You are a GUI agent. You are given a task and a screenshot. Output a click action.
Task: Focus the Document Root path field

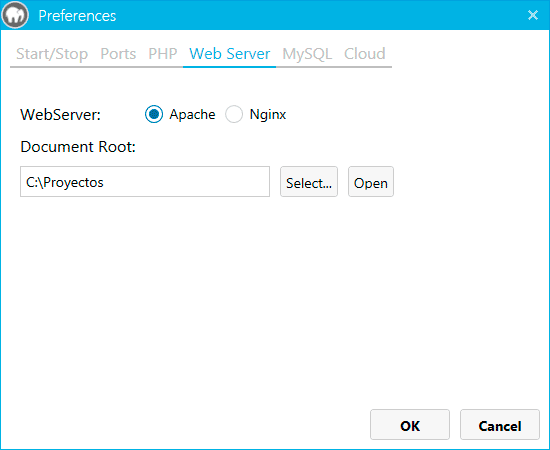[145, 182]
